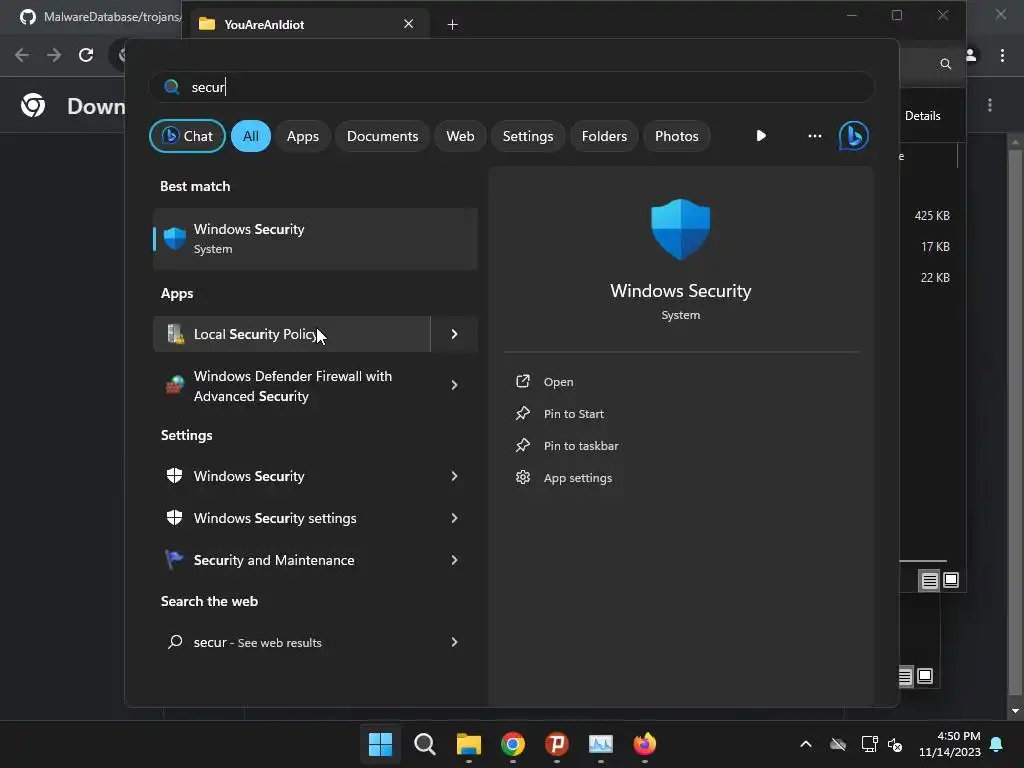
Task: Click the Local Security Policy app icon
Action: [x=175, y=334]
